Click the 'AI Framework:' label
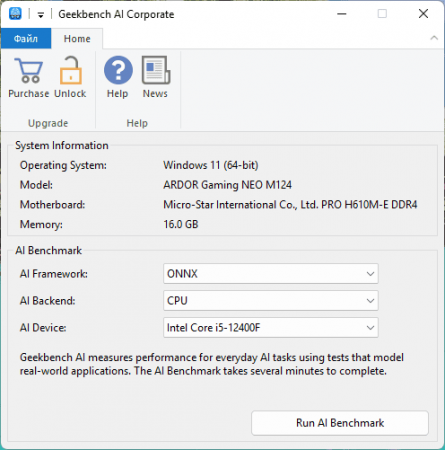The height and width of the screenshot is (450, 445). click(54, 274)
